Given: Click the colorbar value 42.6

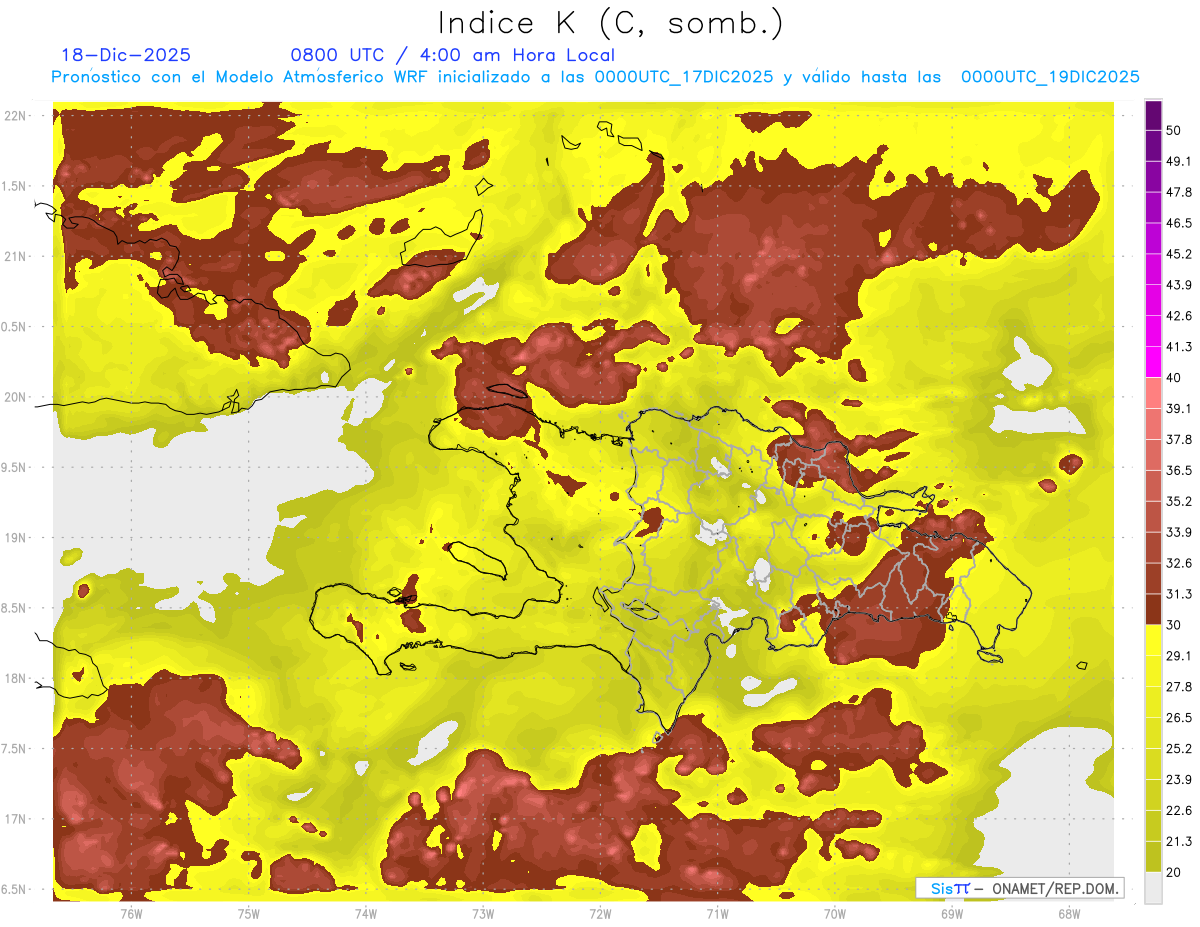Looking at the screenshot, I should 1180,315.
